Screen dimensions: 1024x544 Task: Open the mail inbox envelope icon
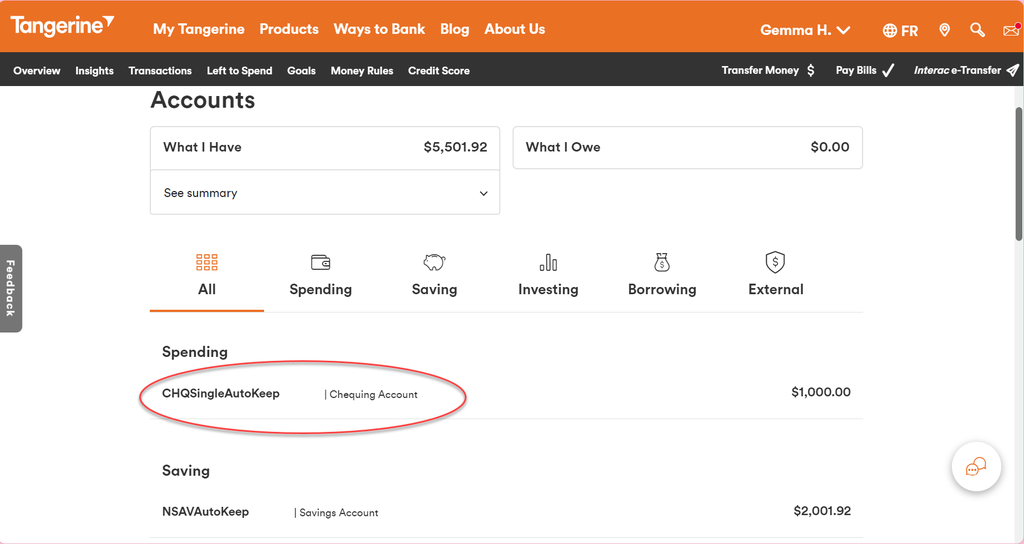(x=1011, y=30)
